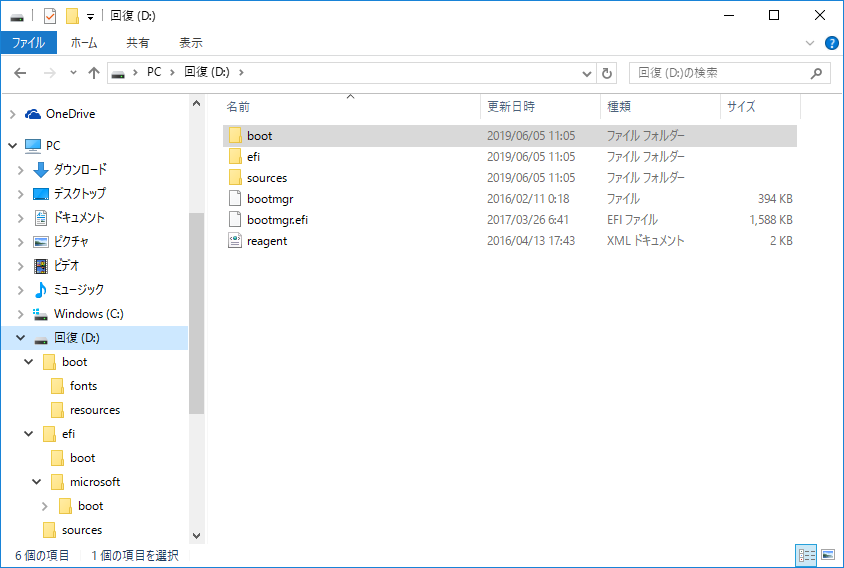
Task: Go back with the left arrow
Action: pyautogui.click(x=20, y=73)
